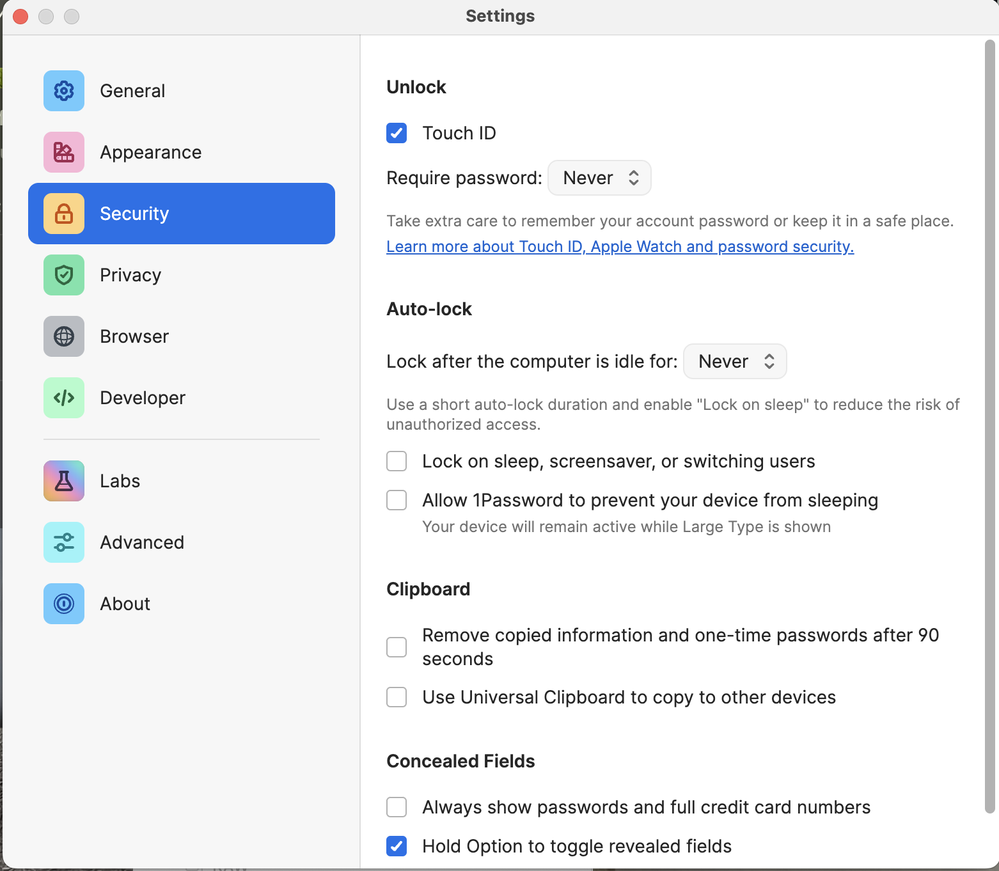Click the Privacy shield icon

point(64,275)
